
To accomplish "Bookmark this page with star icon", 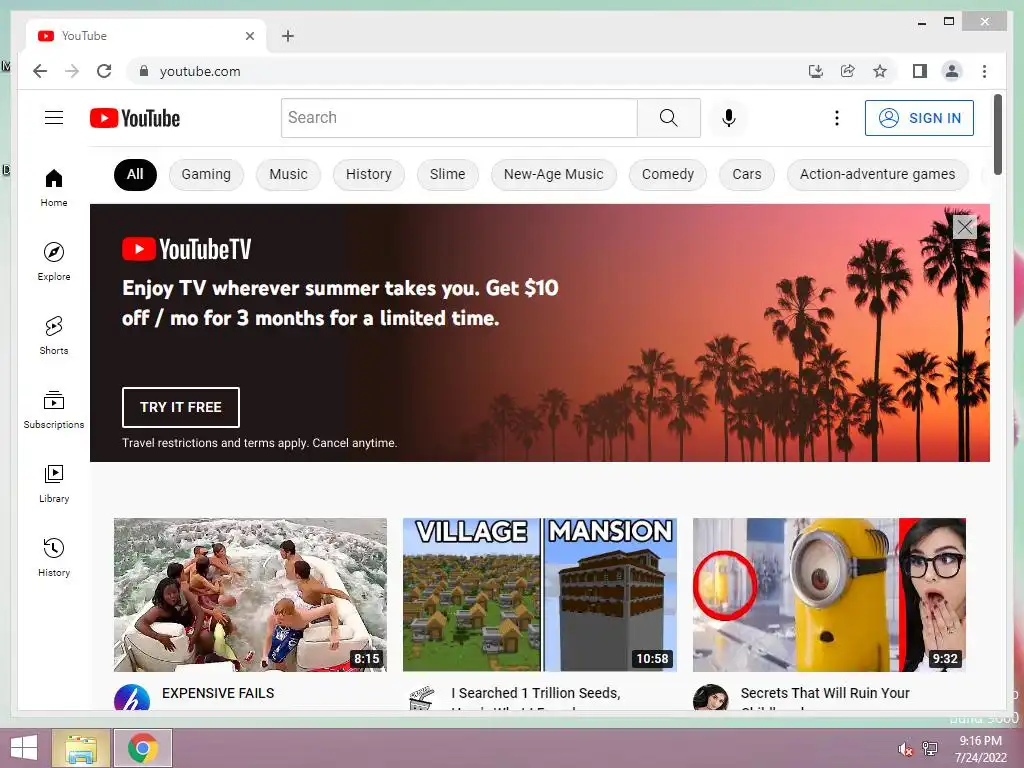I will [x=880, y=71].
